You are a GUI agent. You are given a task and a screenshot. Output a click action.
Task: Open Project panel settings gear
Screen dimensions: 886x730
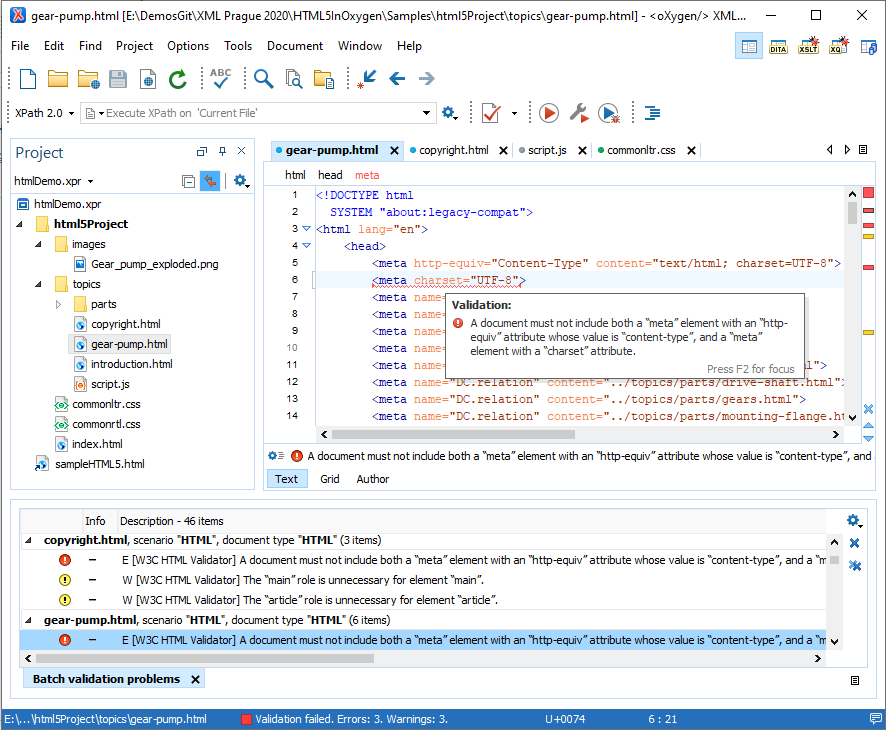241,181
